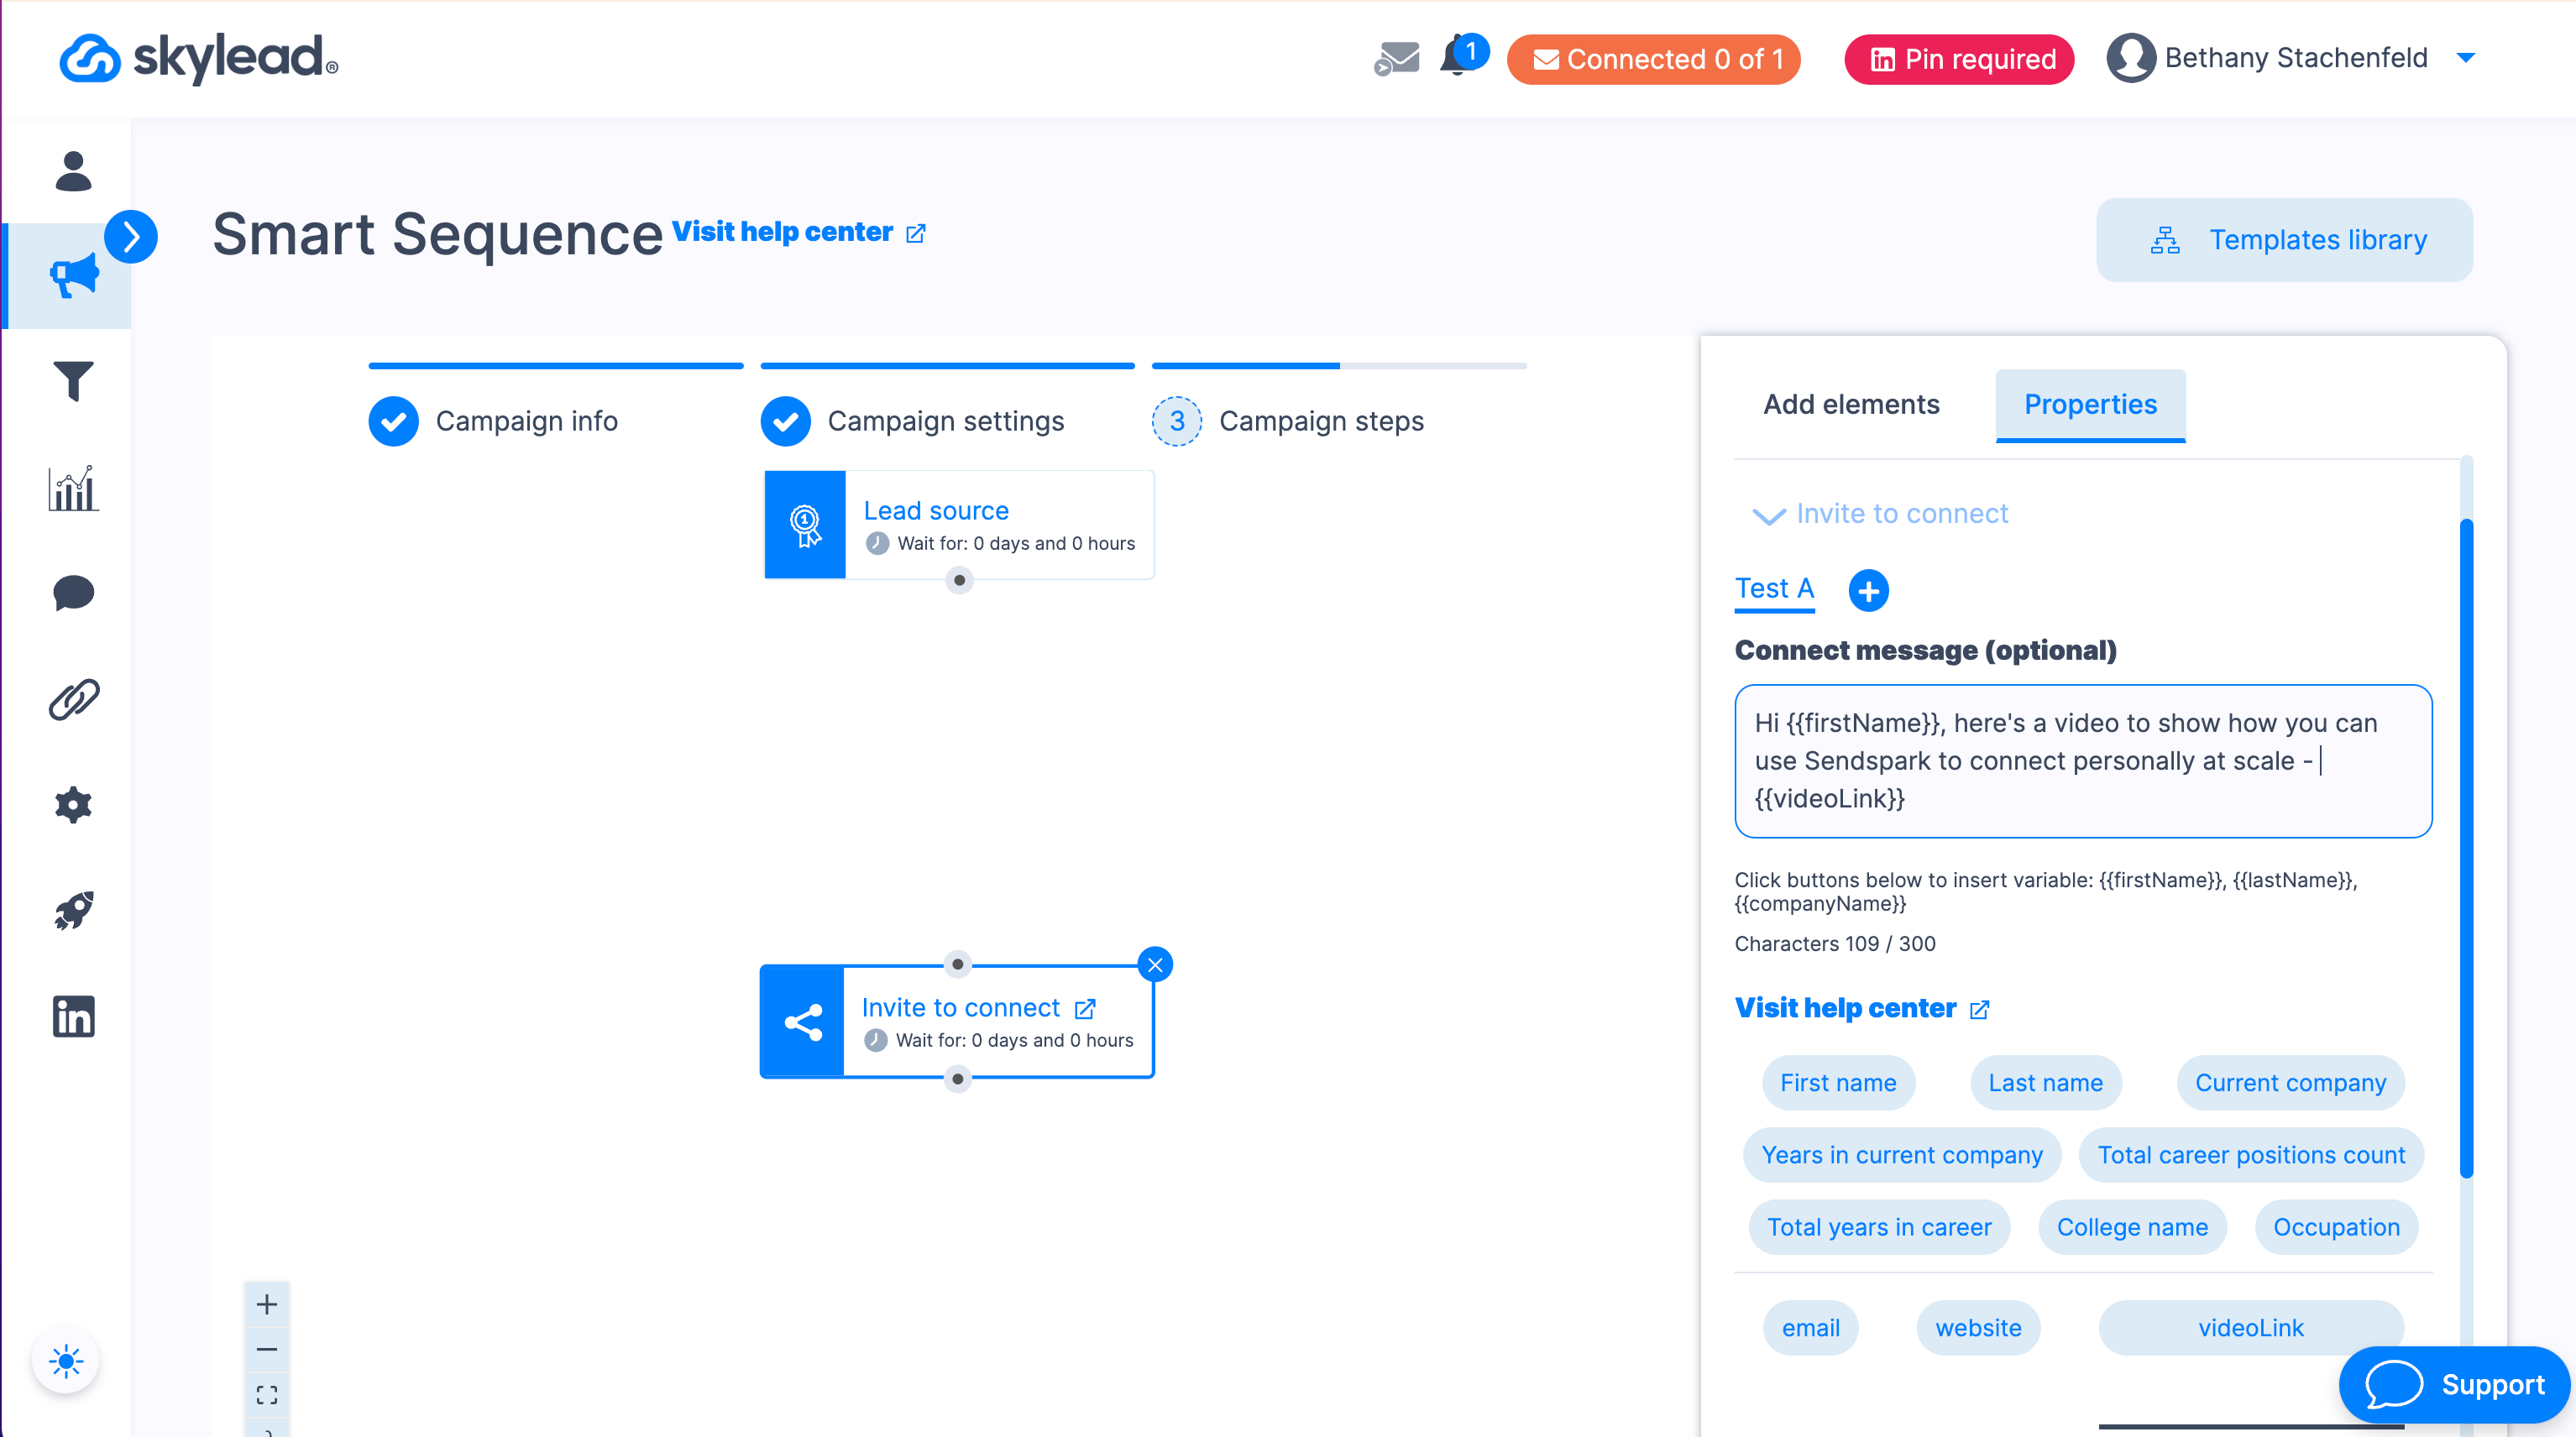Open the paperclip link icon in sidebar

coord(73,699)
